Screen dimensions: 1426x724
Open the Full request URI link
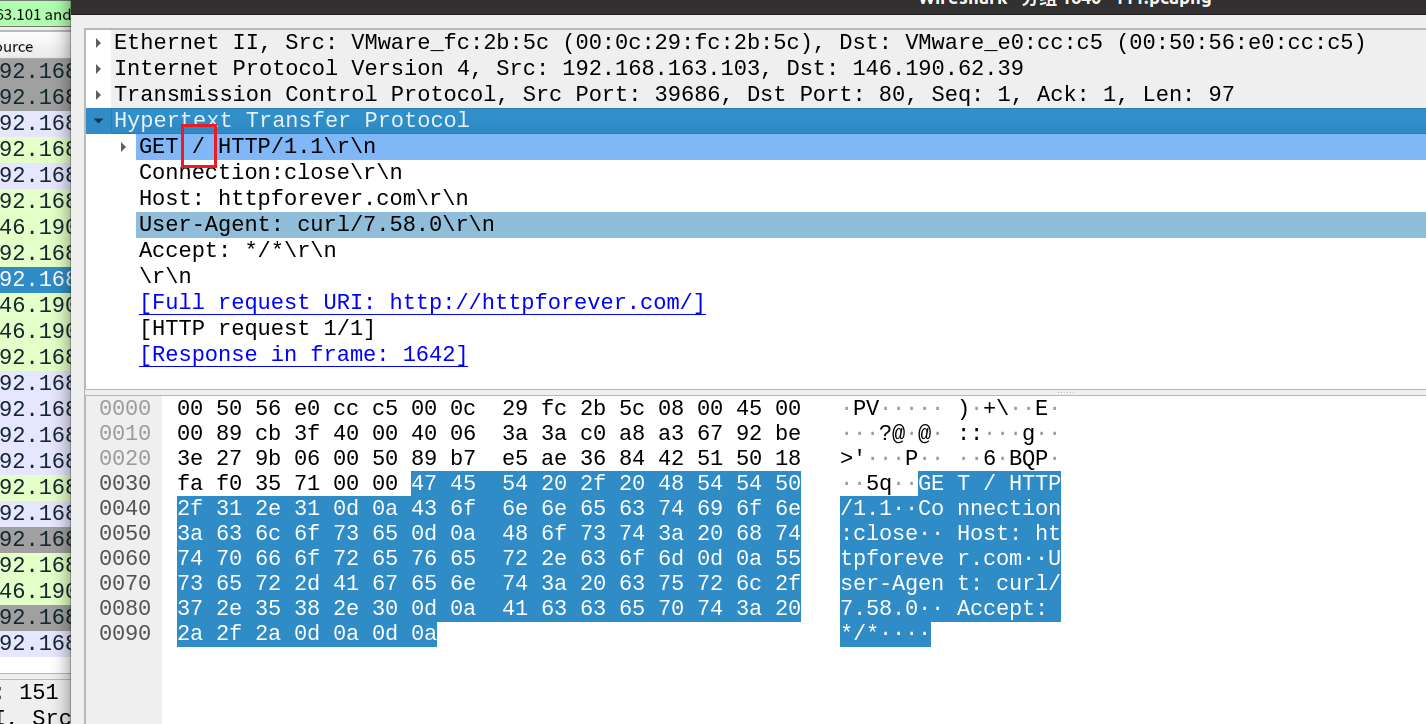click(422, 303)
